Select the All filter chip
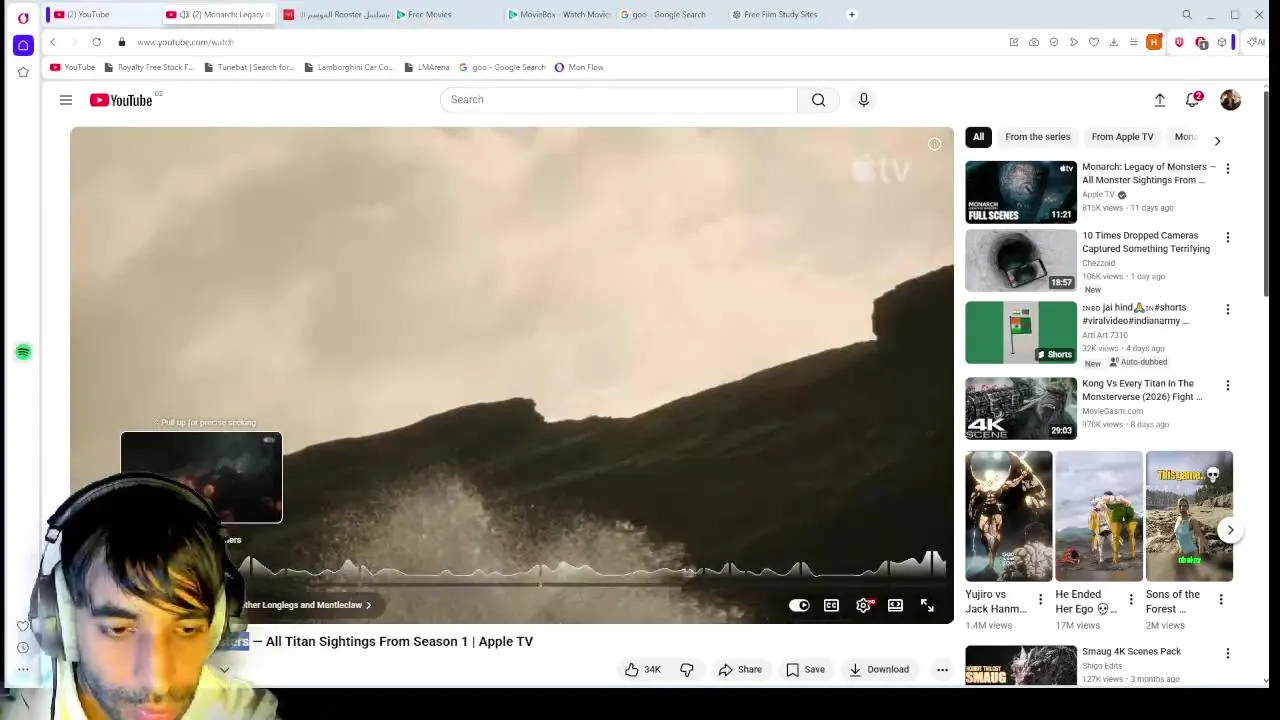Image resolution: width=1280 pixels, height=720 pixels. coord(978,137)
